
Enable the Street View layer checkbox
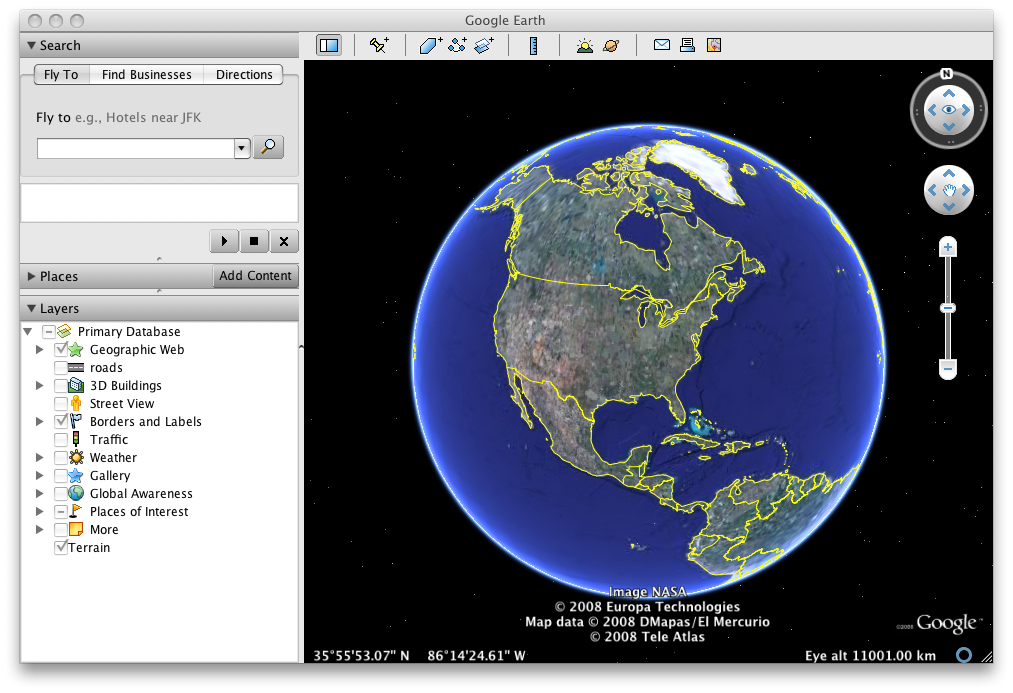[x=61, y=404]
